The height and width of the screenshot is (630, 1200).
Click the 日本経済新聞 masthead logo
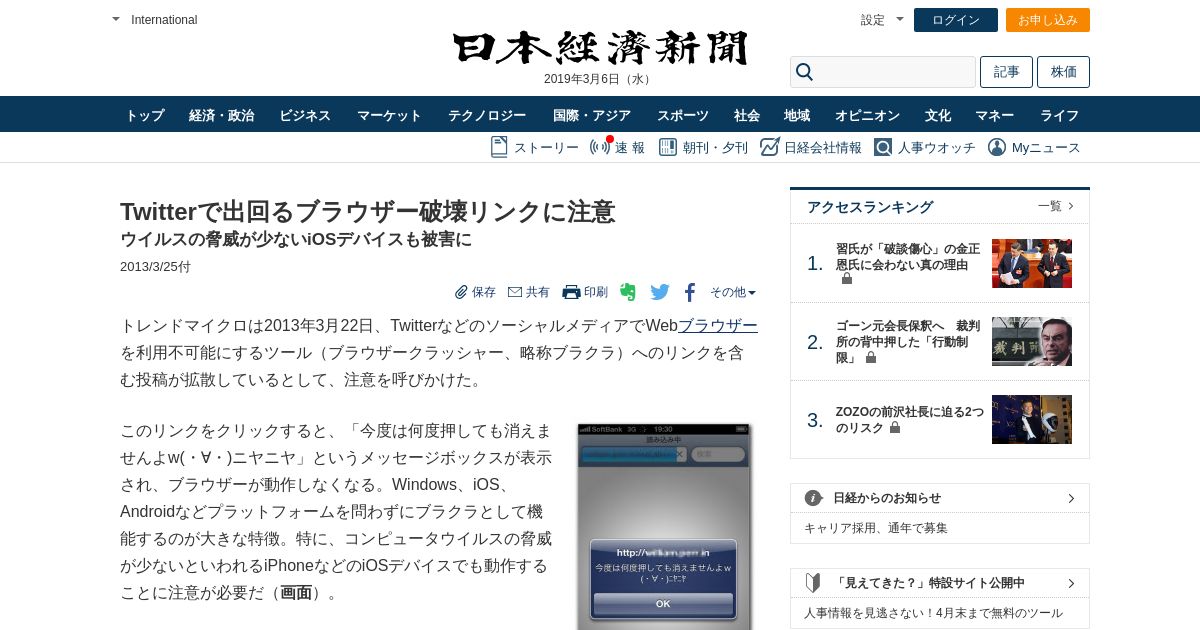tap(600, 48)
